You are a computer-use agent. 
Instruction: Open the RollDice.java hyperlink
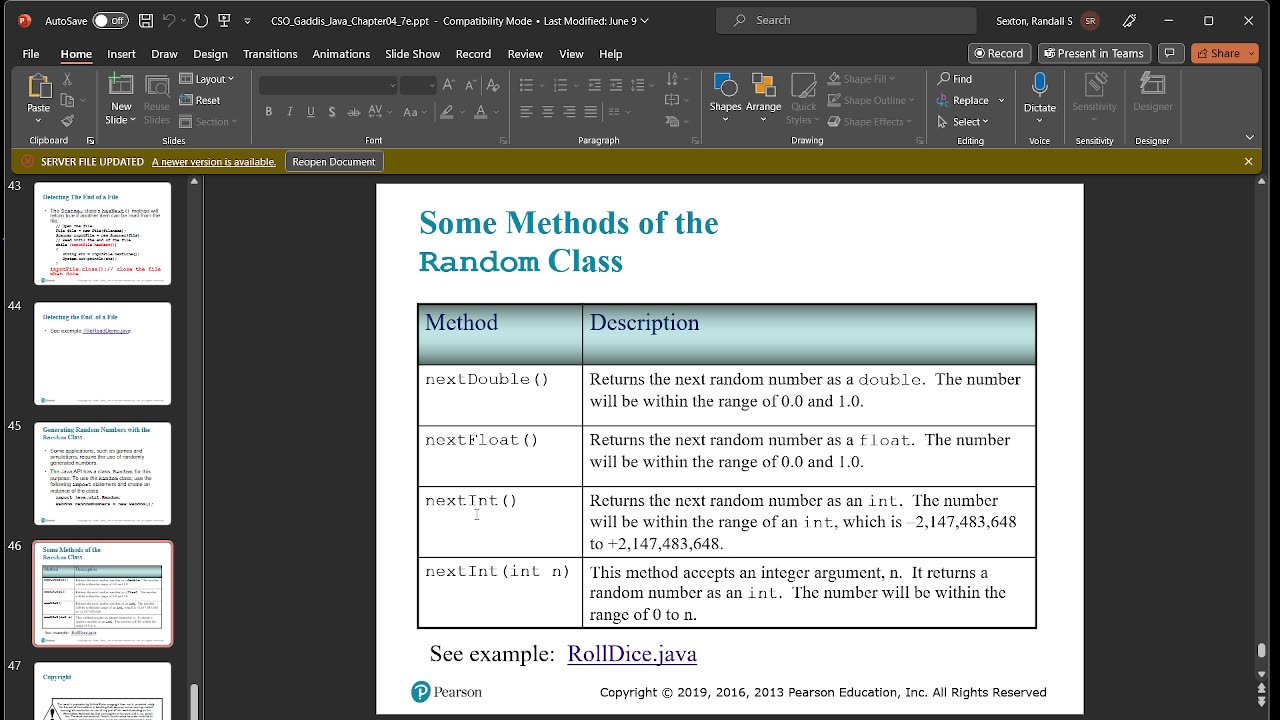point(632,654)
